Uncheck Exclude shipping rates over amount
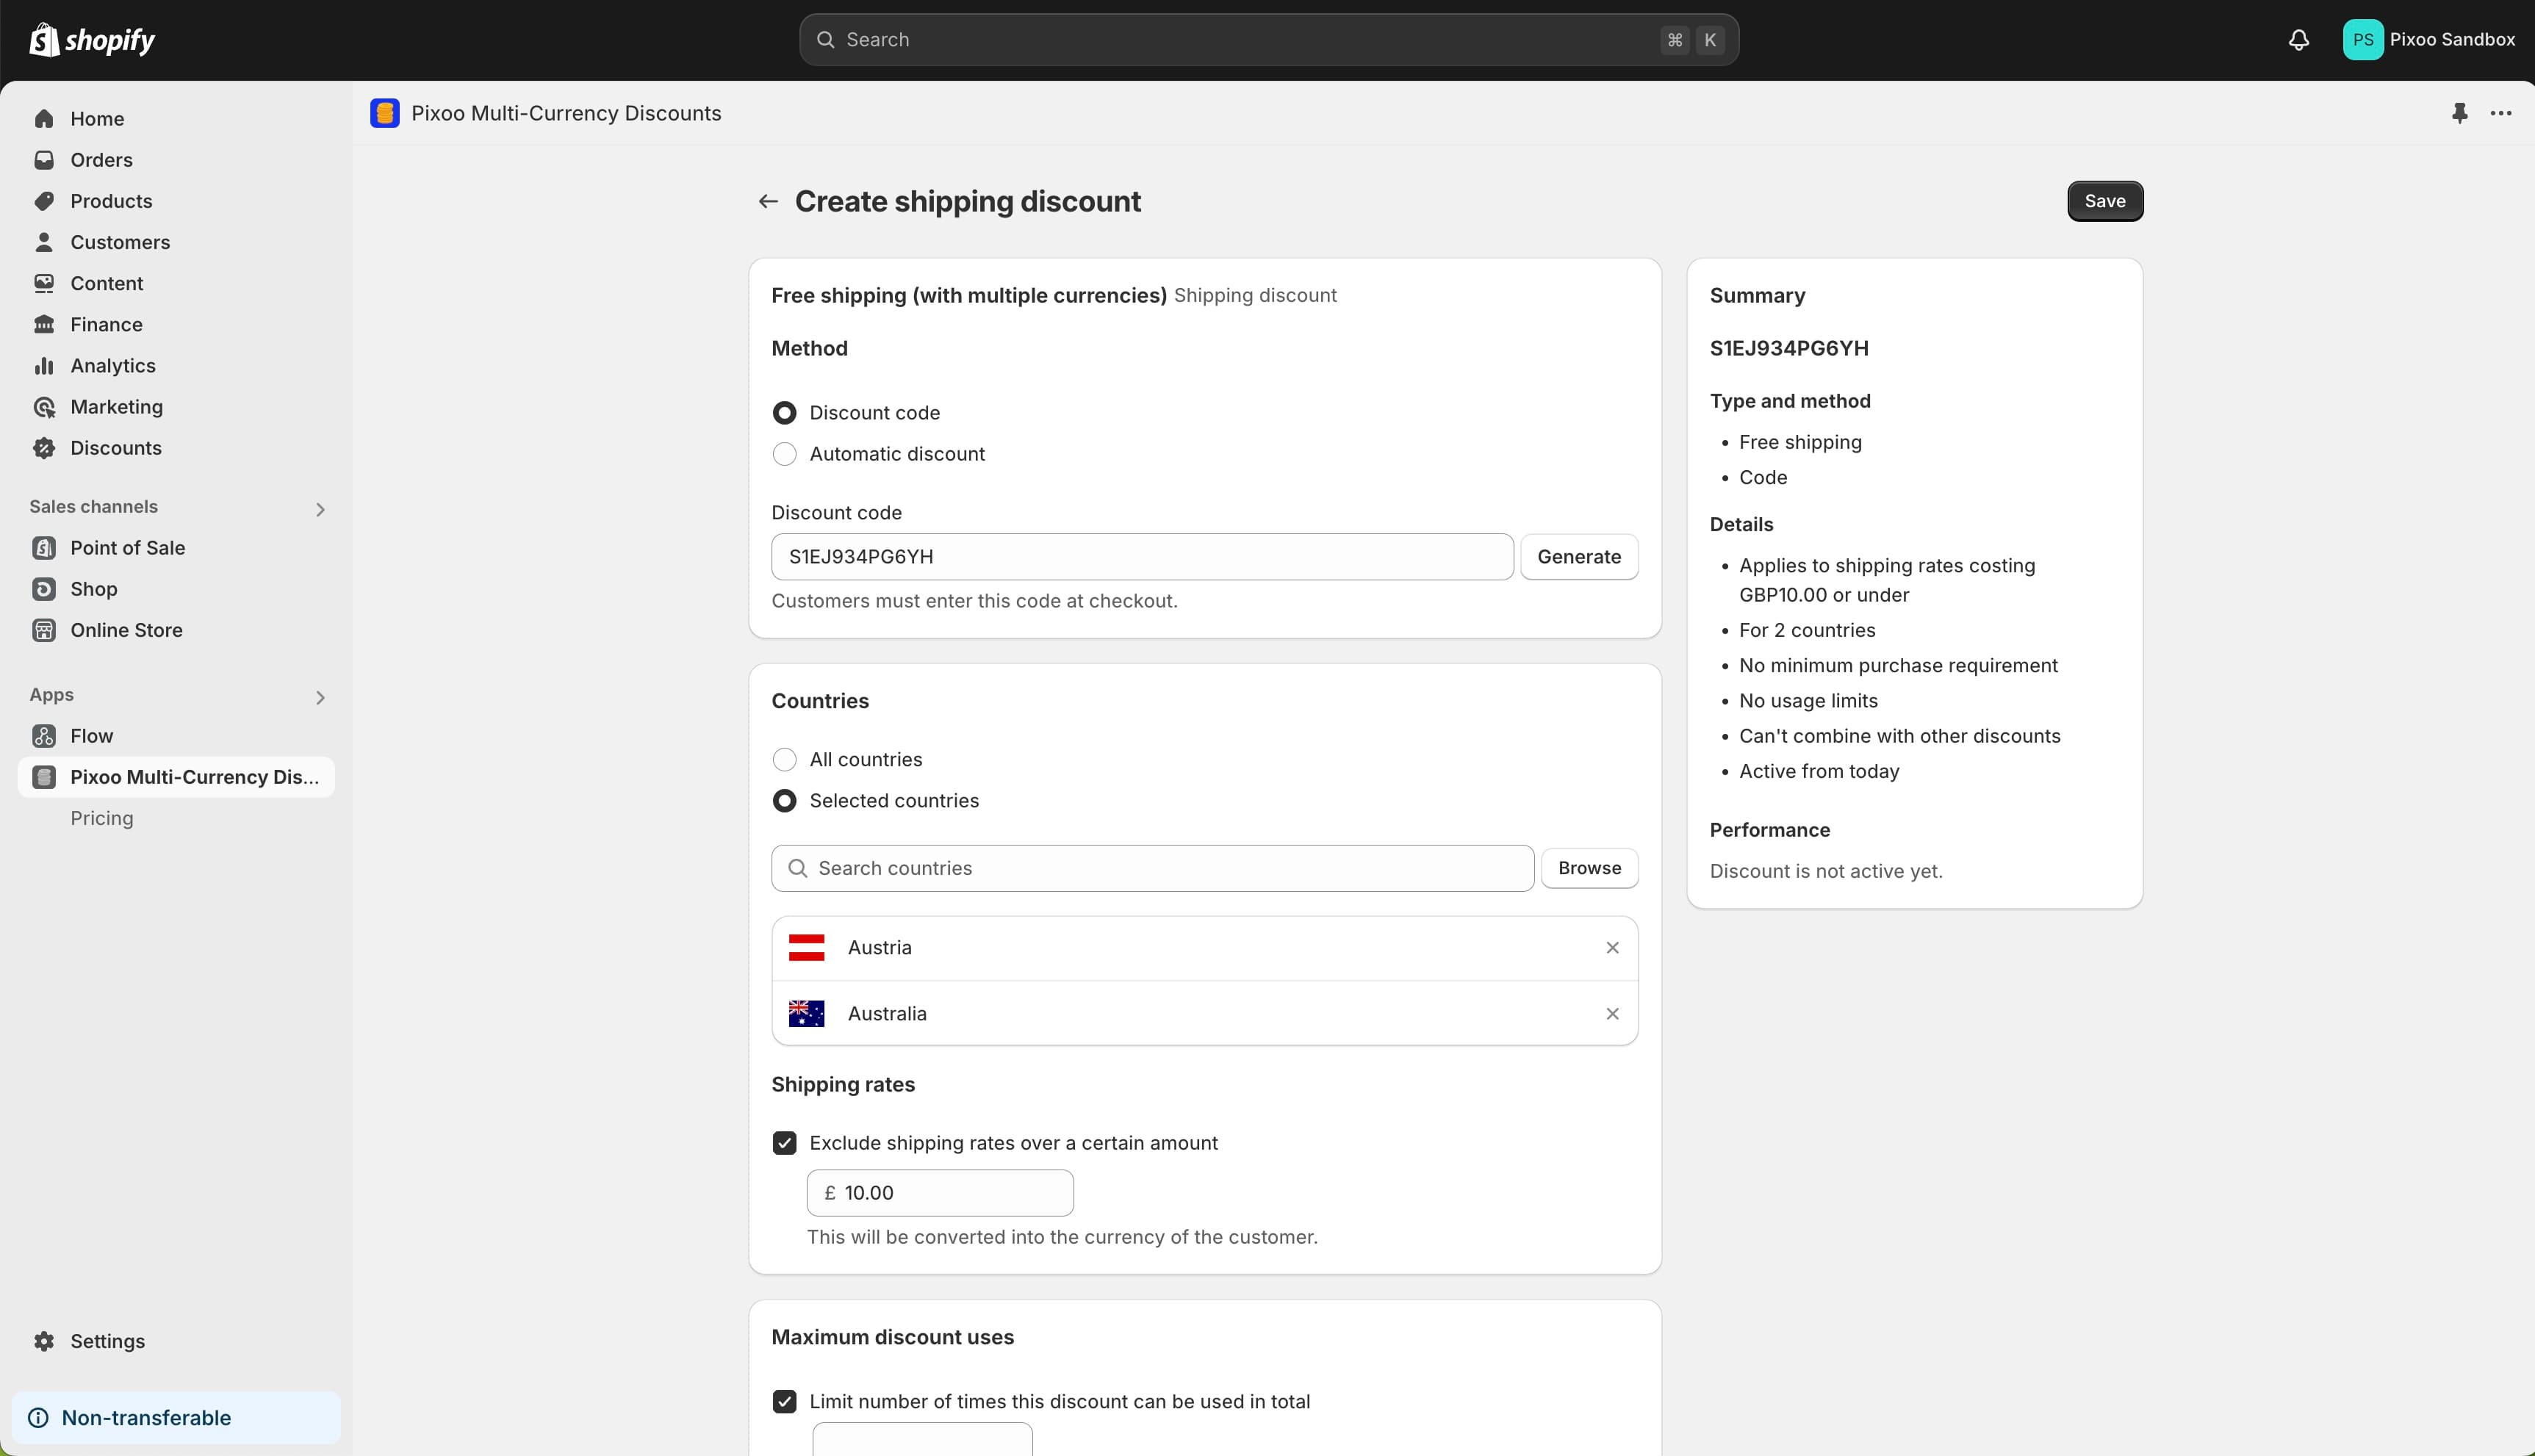 pyautogui.click(x=785, y=1143)
